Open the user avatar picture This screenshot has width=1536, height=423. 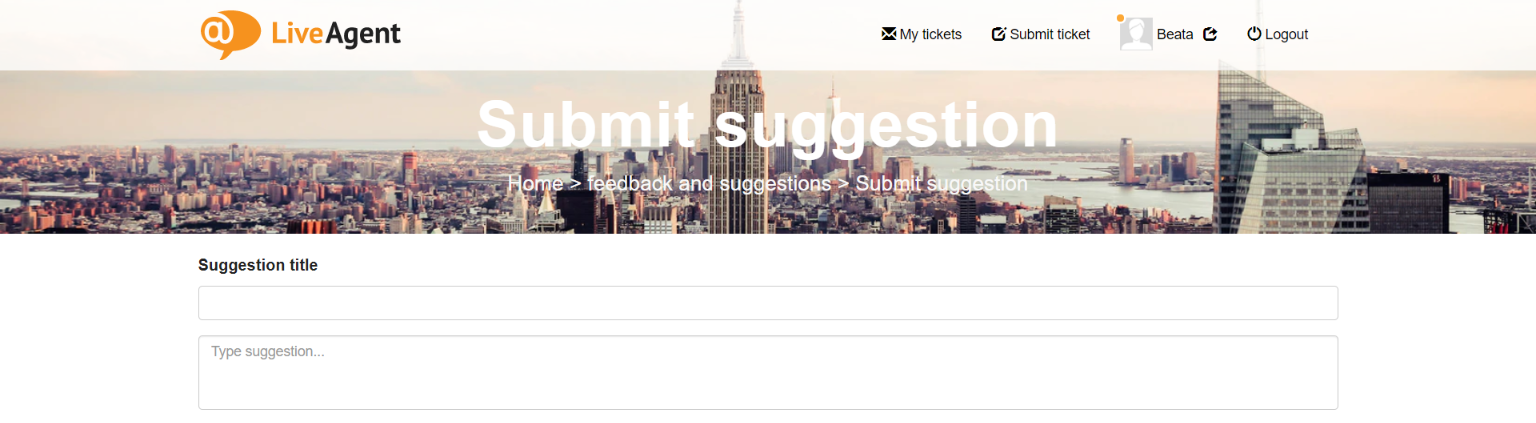tap(1136, 34)
